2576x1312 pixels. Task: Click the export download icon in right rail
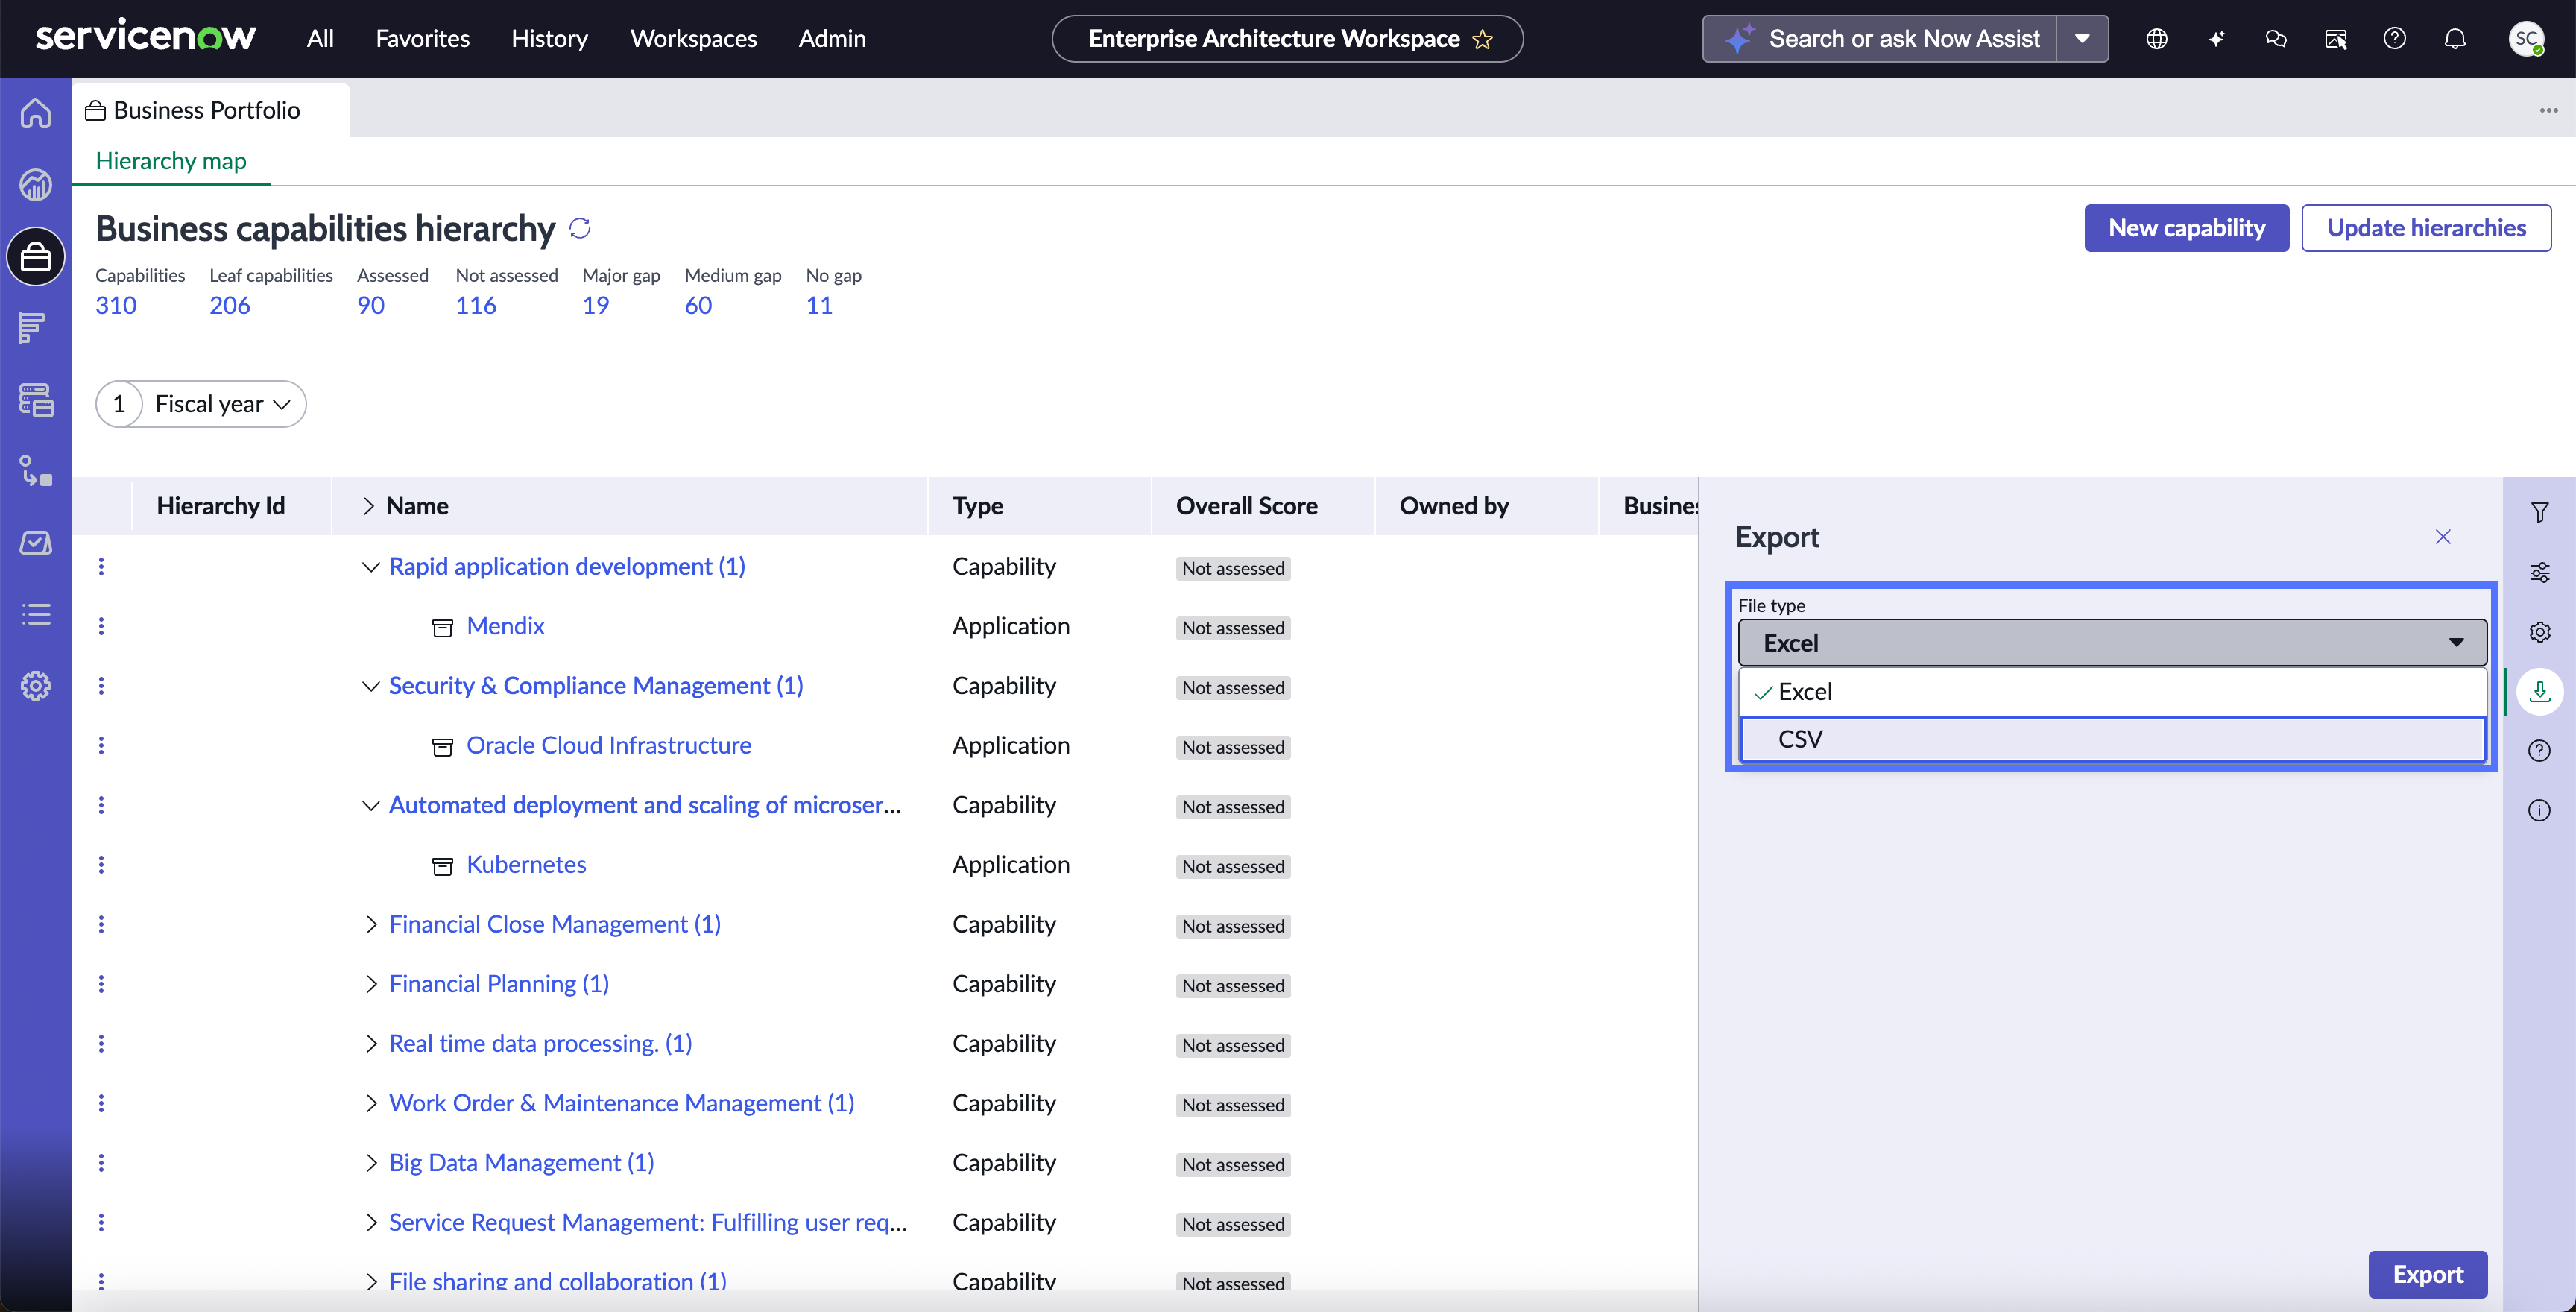point(2539,691)
